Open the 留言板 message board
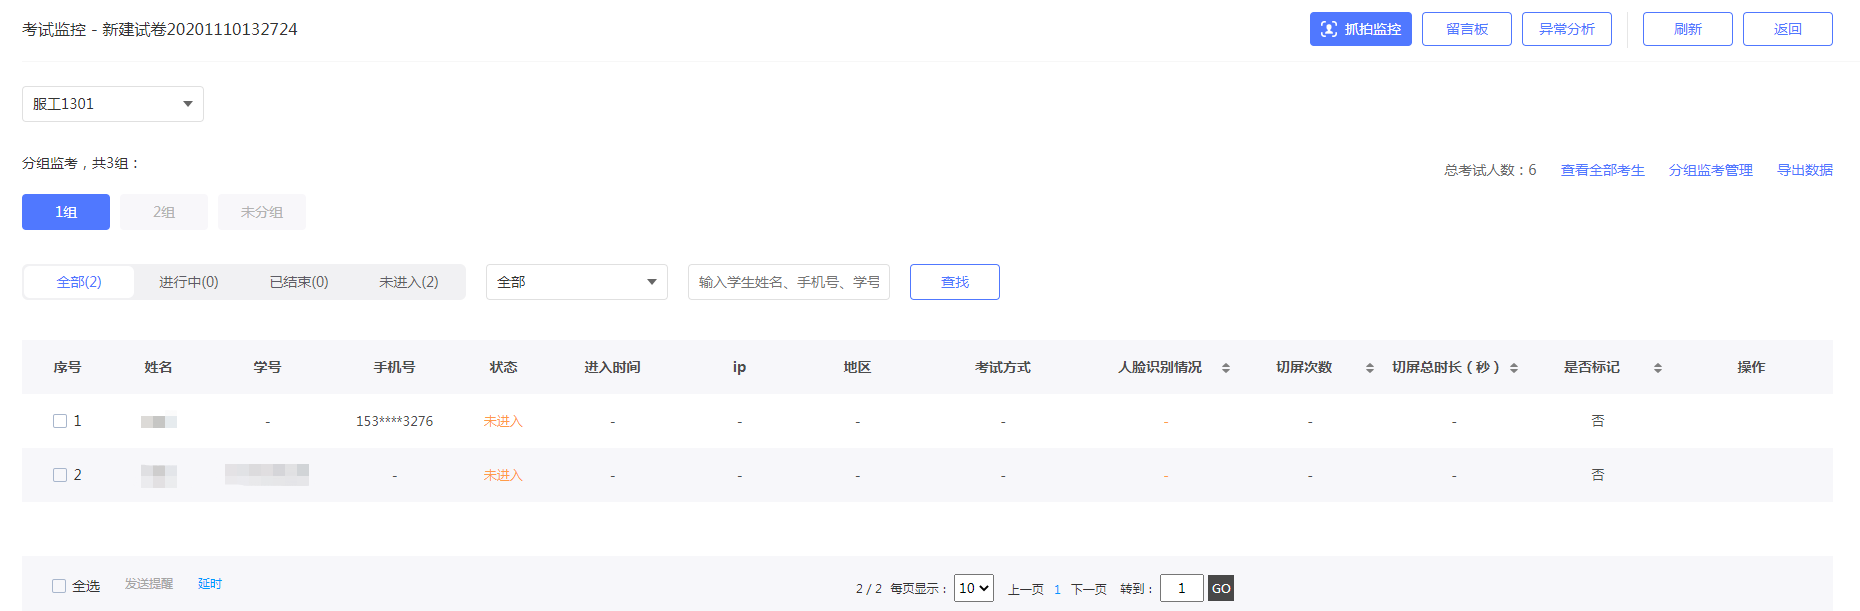The height and width of the screenshot is (611, 1860). 1466,29
